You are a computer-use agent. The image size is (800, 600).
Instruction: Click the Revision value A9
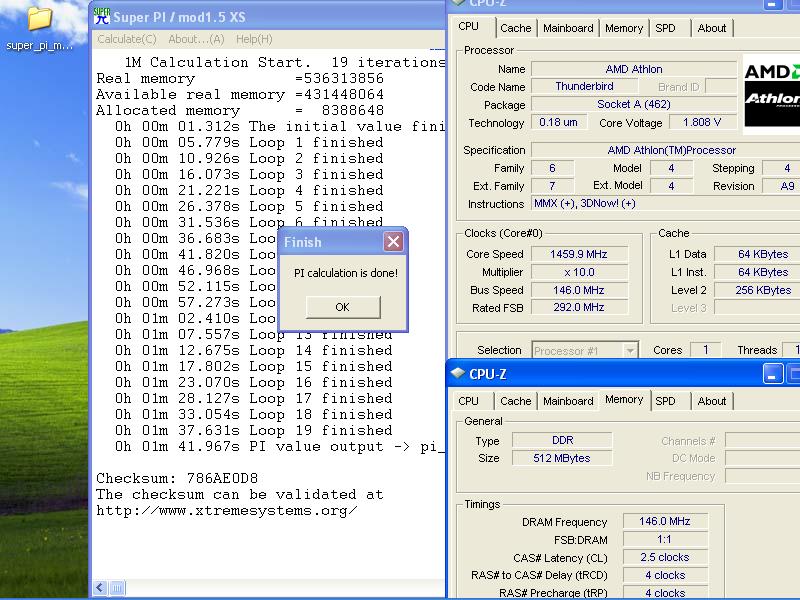click(x=781, y=186)
